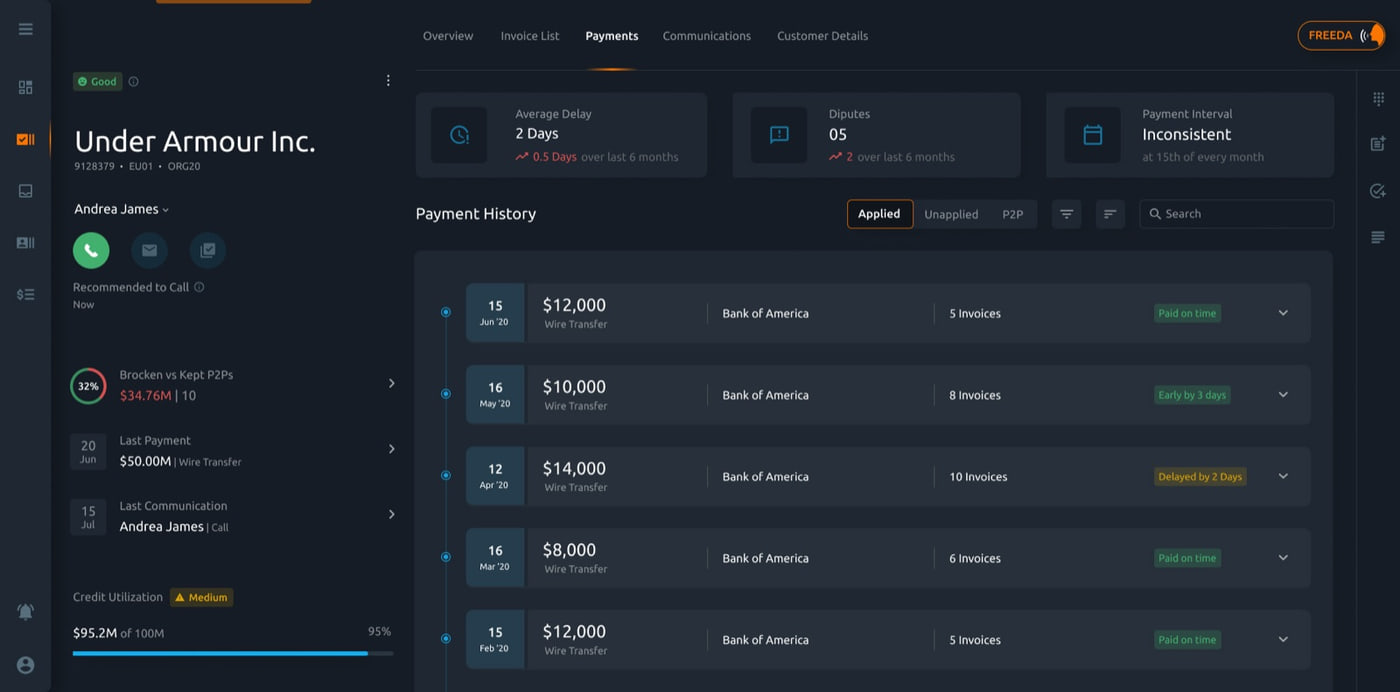The image size is (1400, 692).
Task: Click the credit utilization progress bar
Action: point(233,653)
